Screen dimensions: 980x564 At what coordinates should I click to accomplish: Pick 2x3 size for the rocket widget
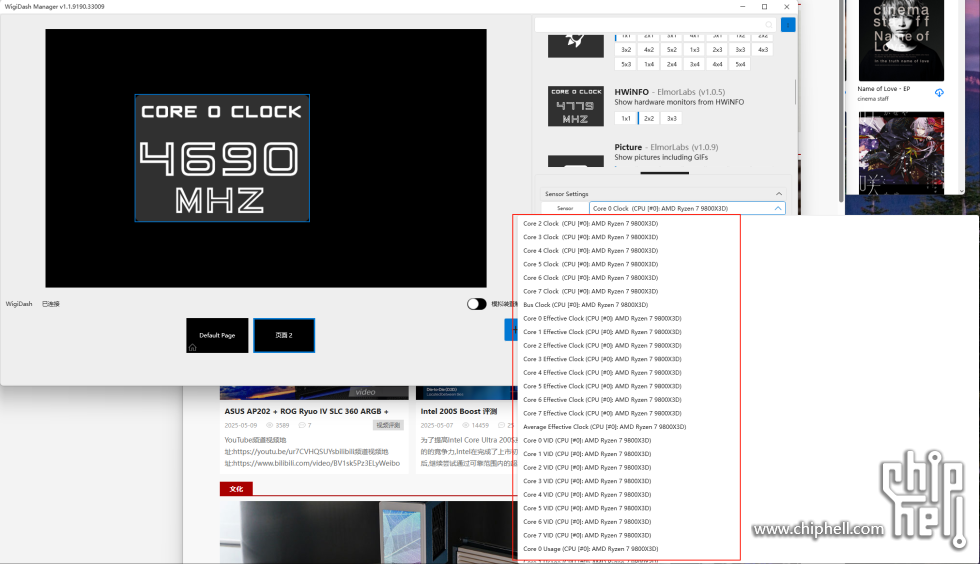point(717,49)
